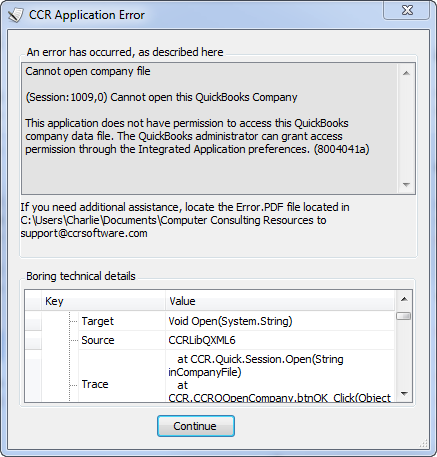
Task: Select the Trace row in details grid
Action: point(210,376)
